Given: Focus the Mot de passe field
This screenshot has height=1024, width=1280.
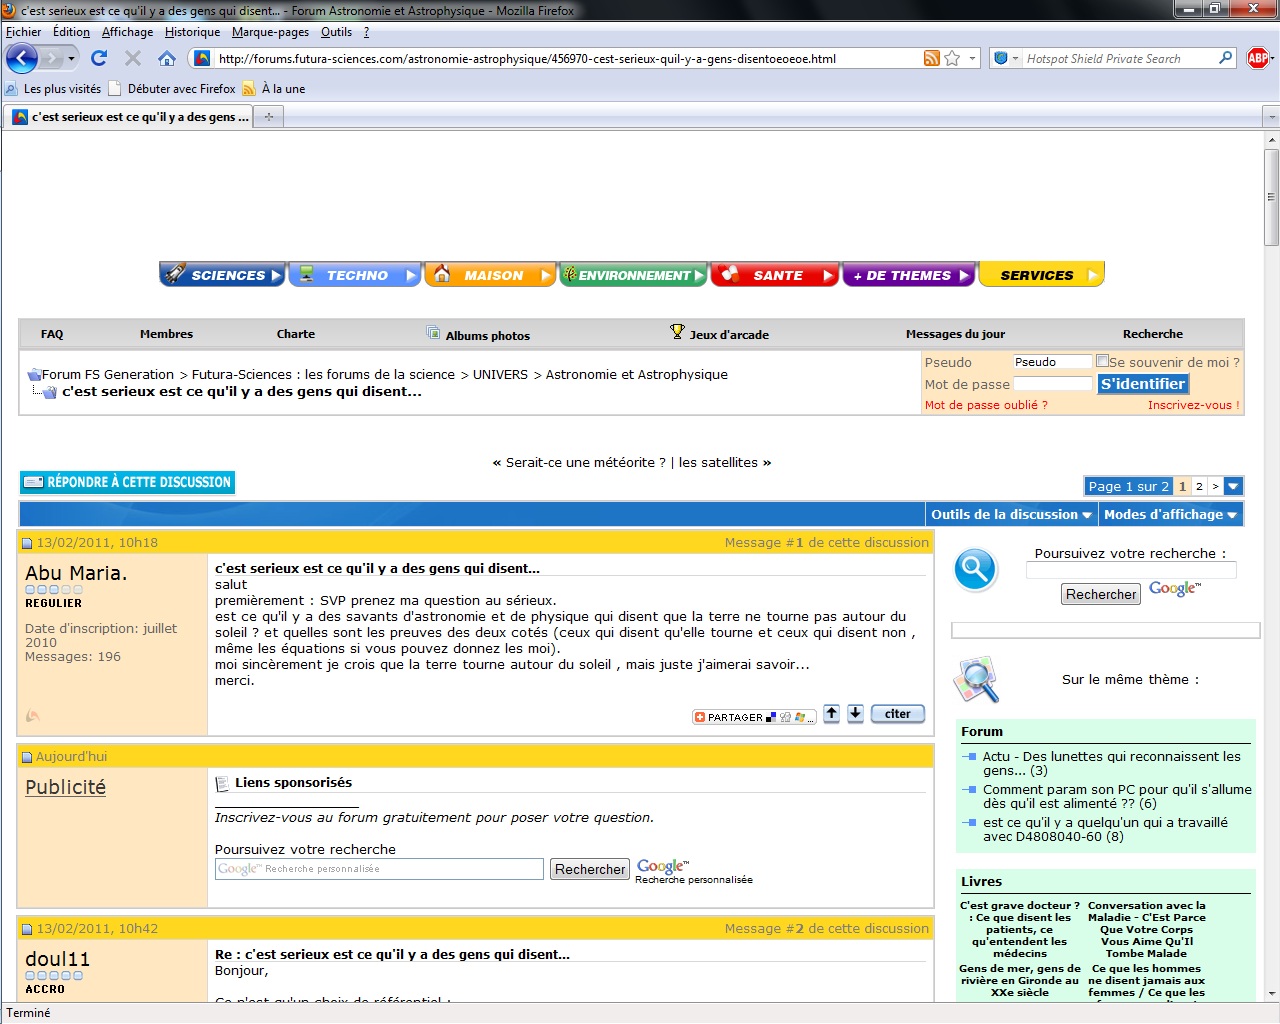Looking at the screenshot, I should (x=1053, y=384).
